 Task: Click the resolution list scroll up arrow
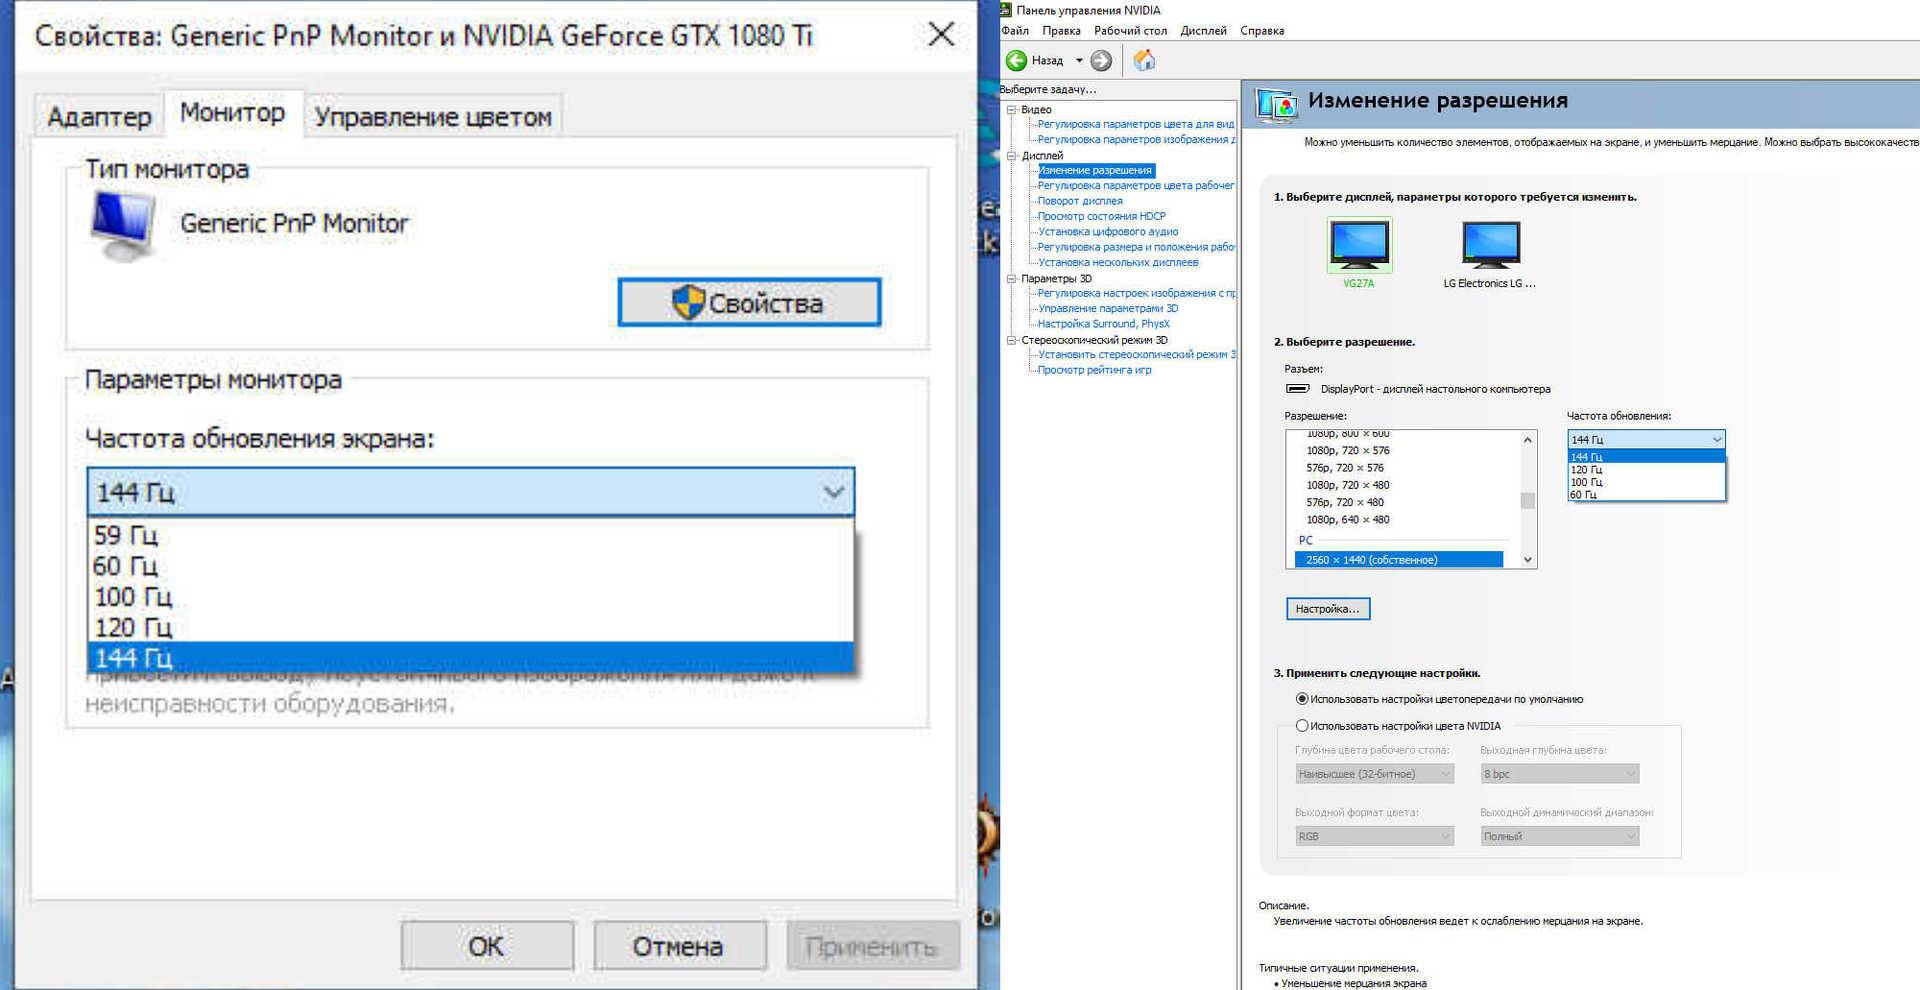[1528, 440]
